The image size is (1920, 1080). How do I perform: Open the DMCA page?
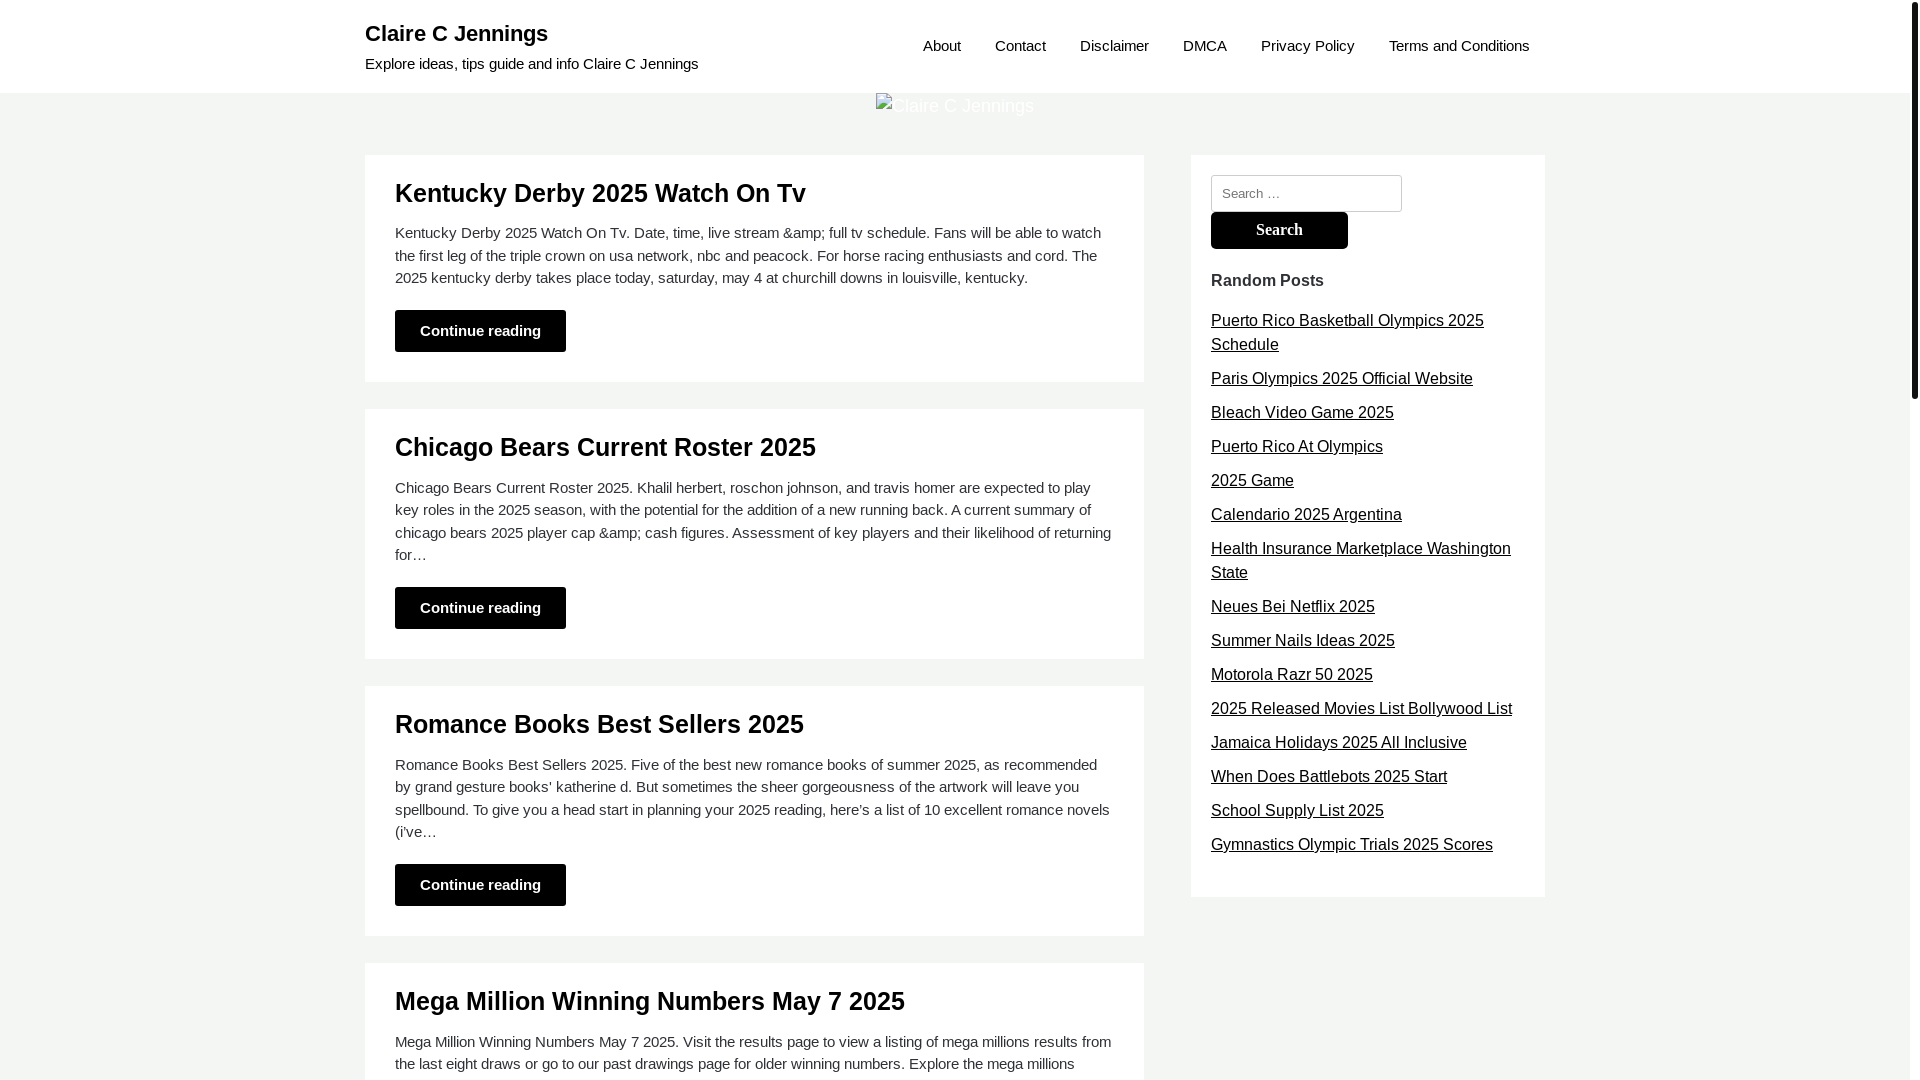pos(1204,46)
